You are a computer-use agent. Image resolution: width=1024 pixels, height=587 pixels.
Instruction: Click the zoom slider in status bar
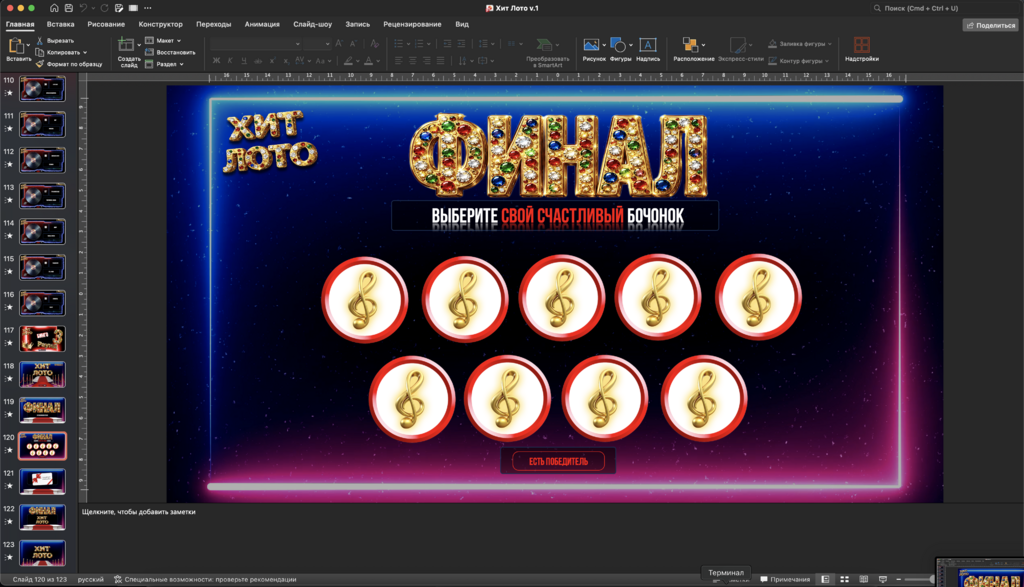point(918,579)
